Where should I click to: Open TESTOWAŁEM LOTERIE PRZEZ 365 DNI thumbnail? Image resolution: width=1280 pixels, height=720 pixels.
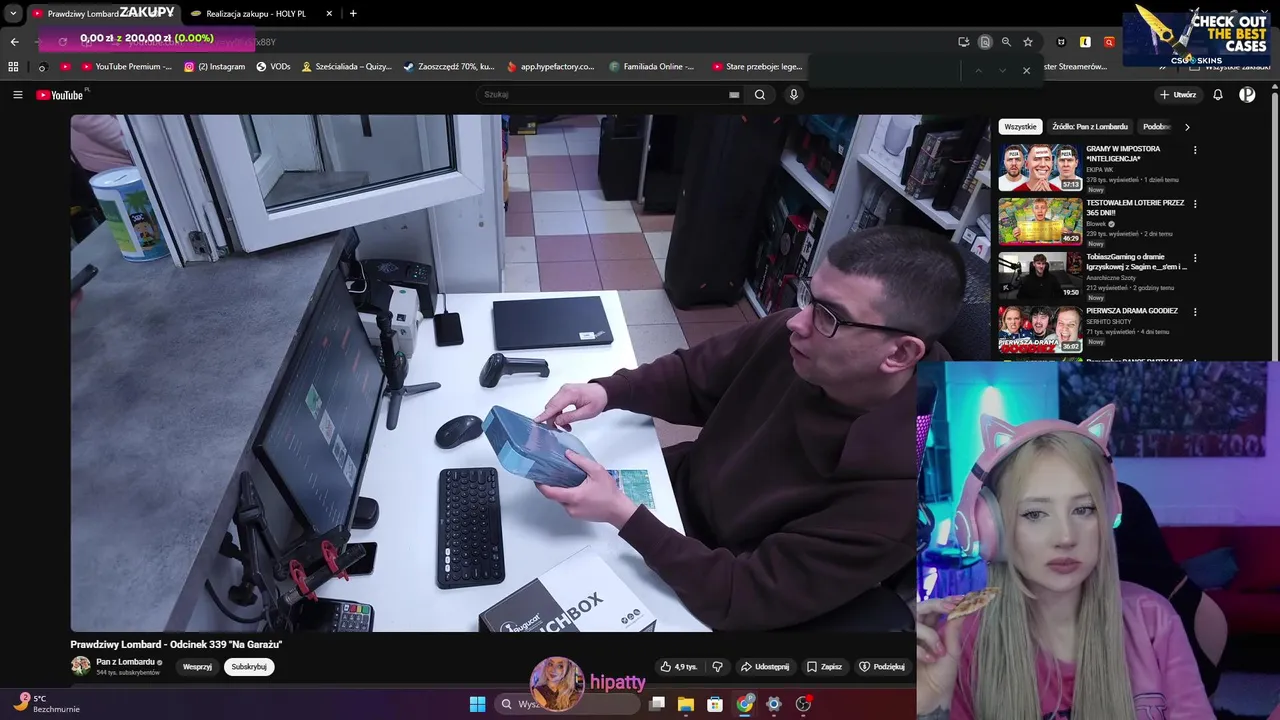tap(1040, 221)
